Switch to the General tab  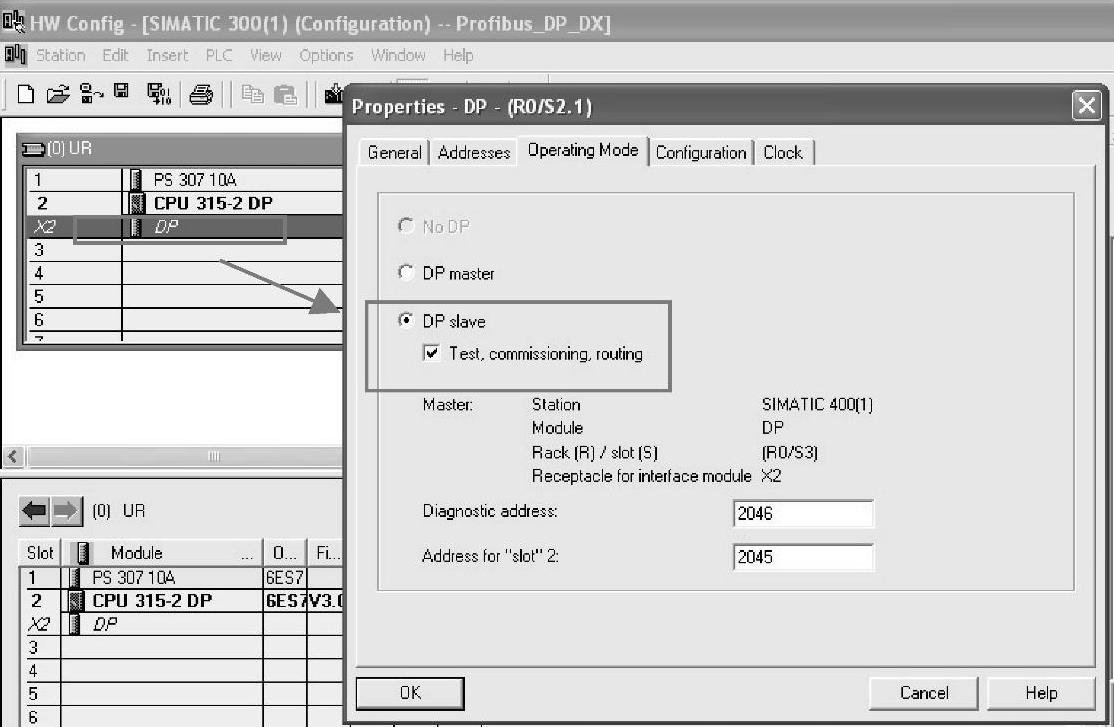click(394, 152)
